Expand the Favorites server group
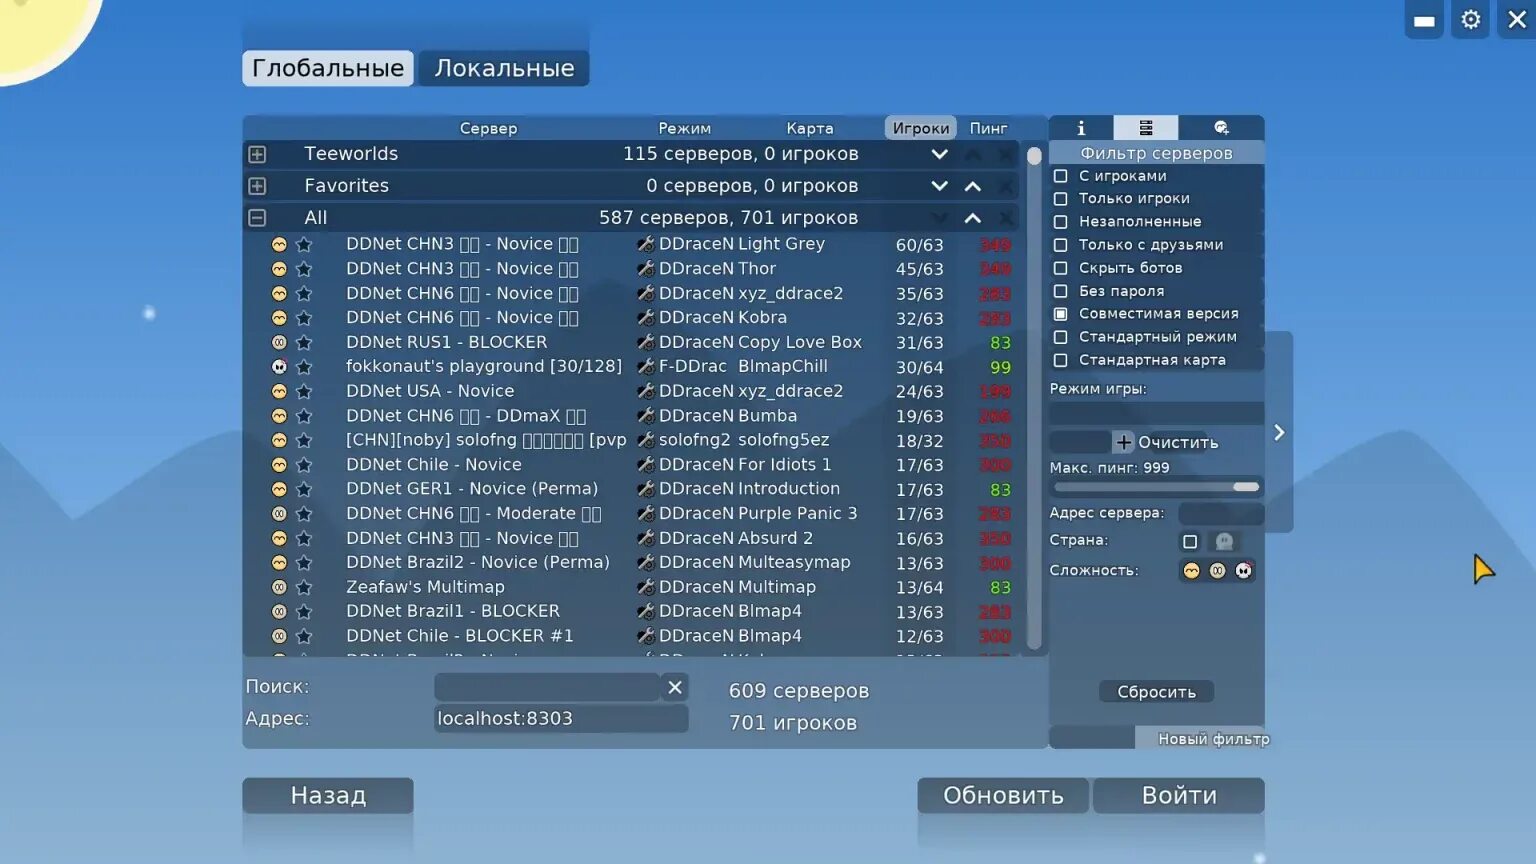This screenshot has height=864, width=1536. (x=257, y=186)
